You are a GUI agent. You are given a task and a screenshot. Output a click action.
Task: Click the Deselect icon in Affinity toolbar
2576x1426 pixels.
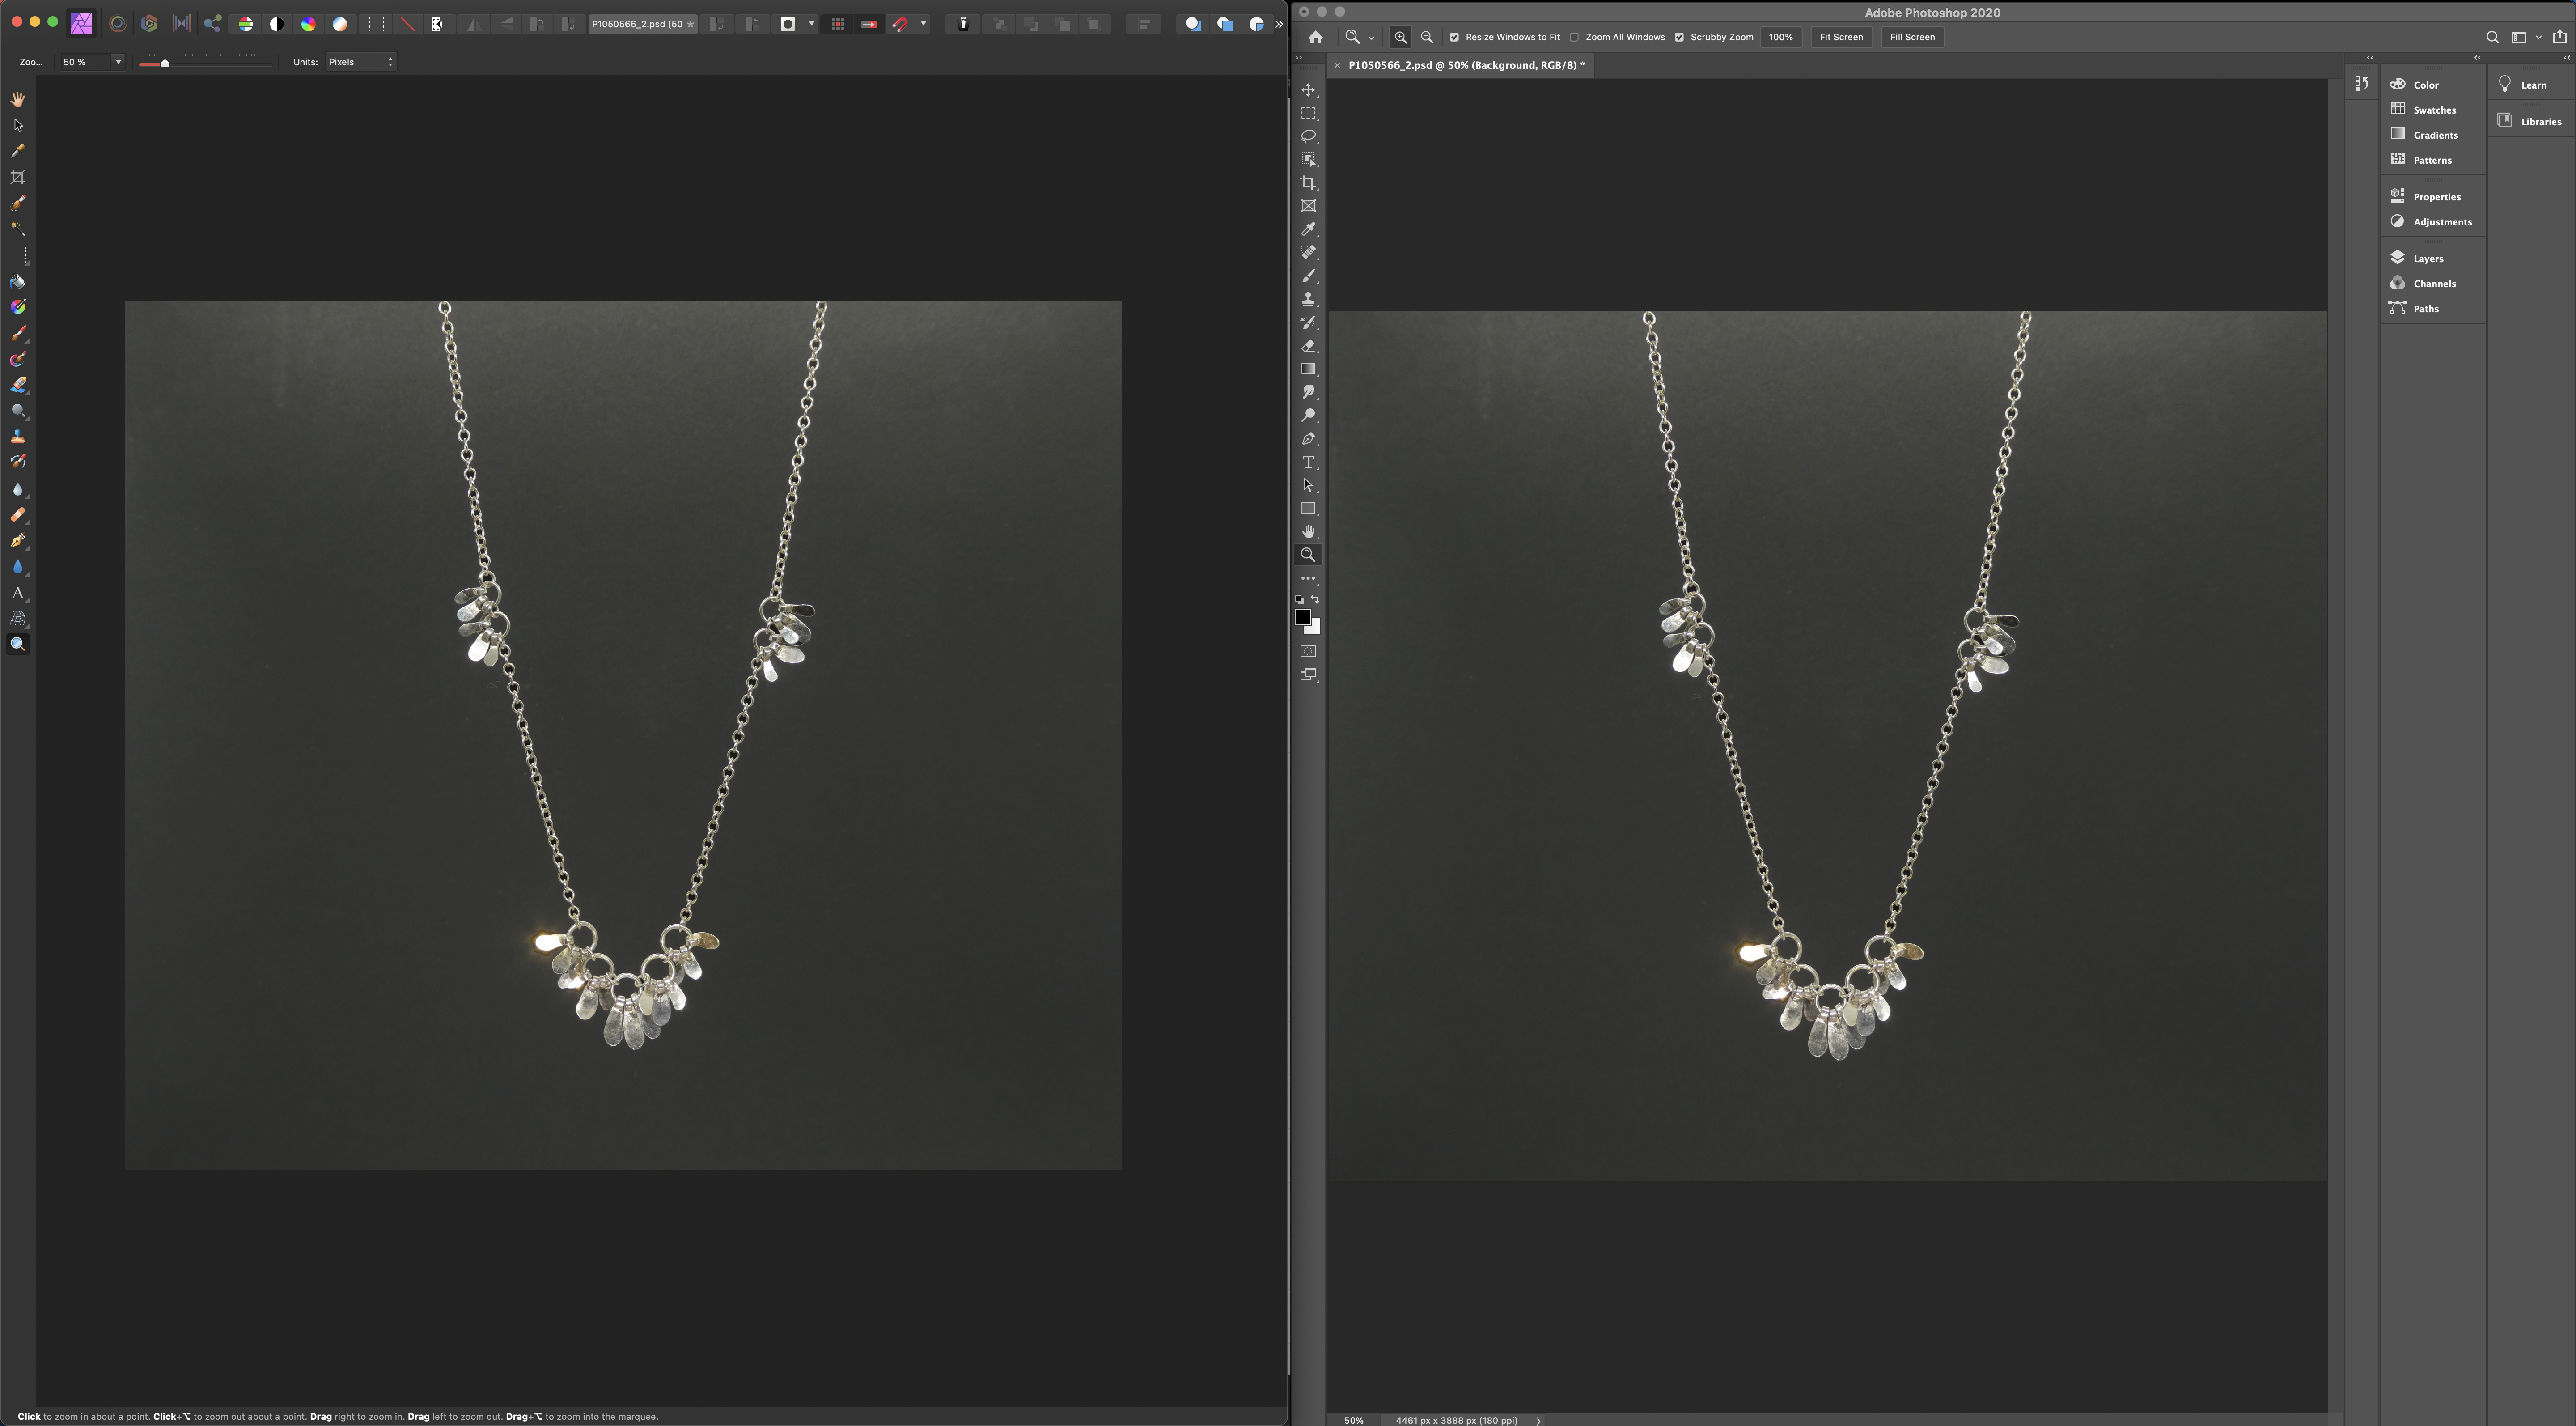(x=408, y=24)
